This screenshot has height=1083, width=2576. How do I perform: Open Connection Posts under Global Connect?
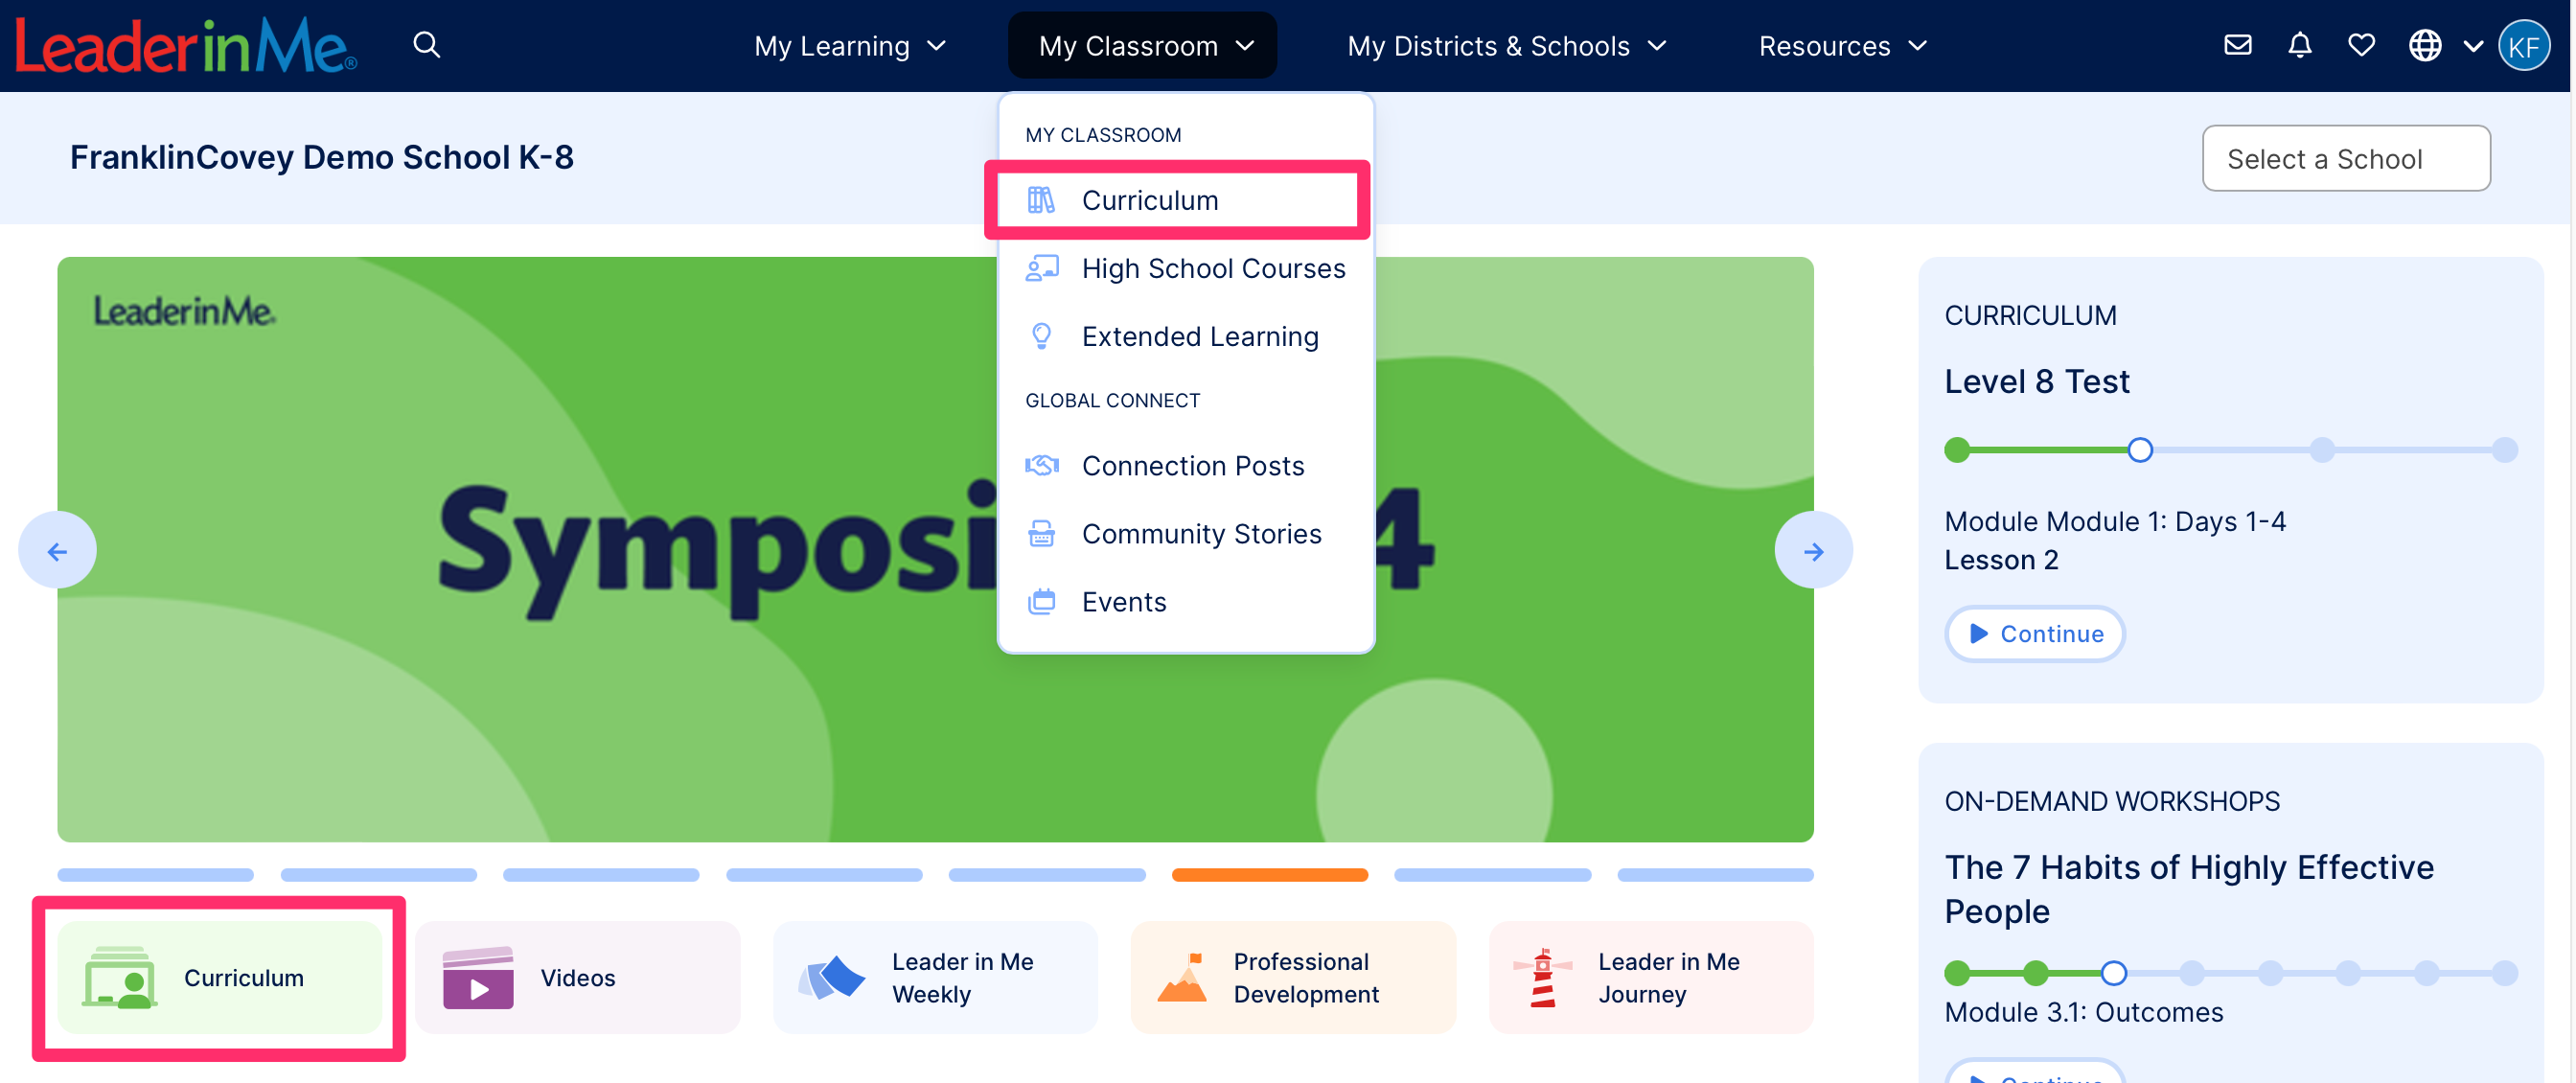pos(1193,465)
